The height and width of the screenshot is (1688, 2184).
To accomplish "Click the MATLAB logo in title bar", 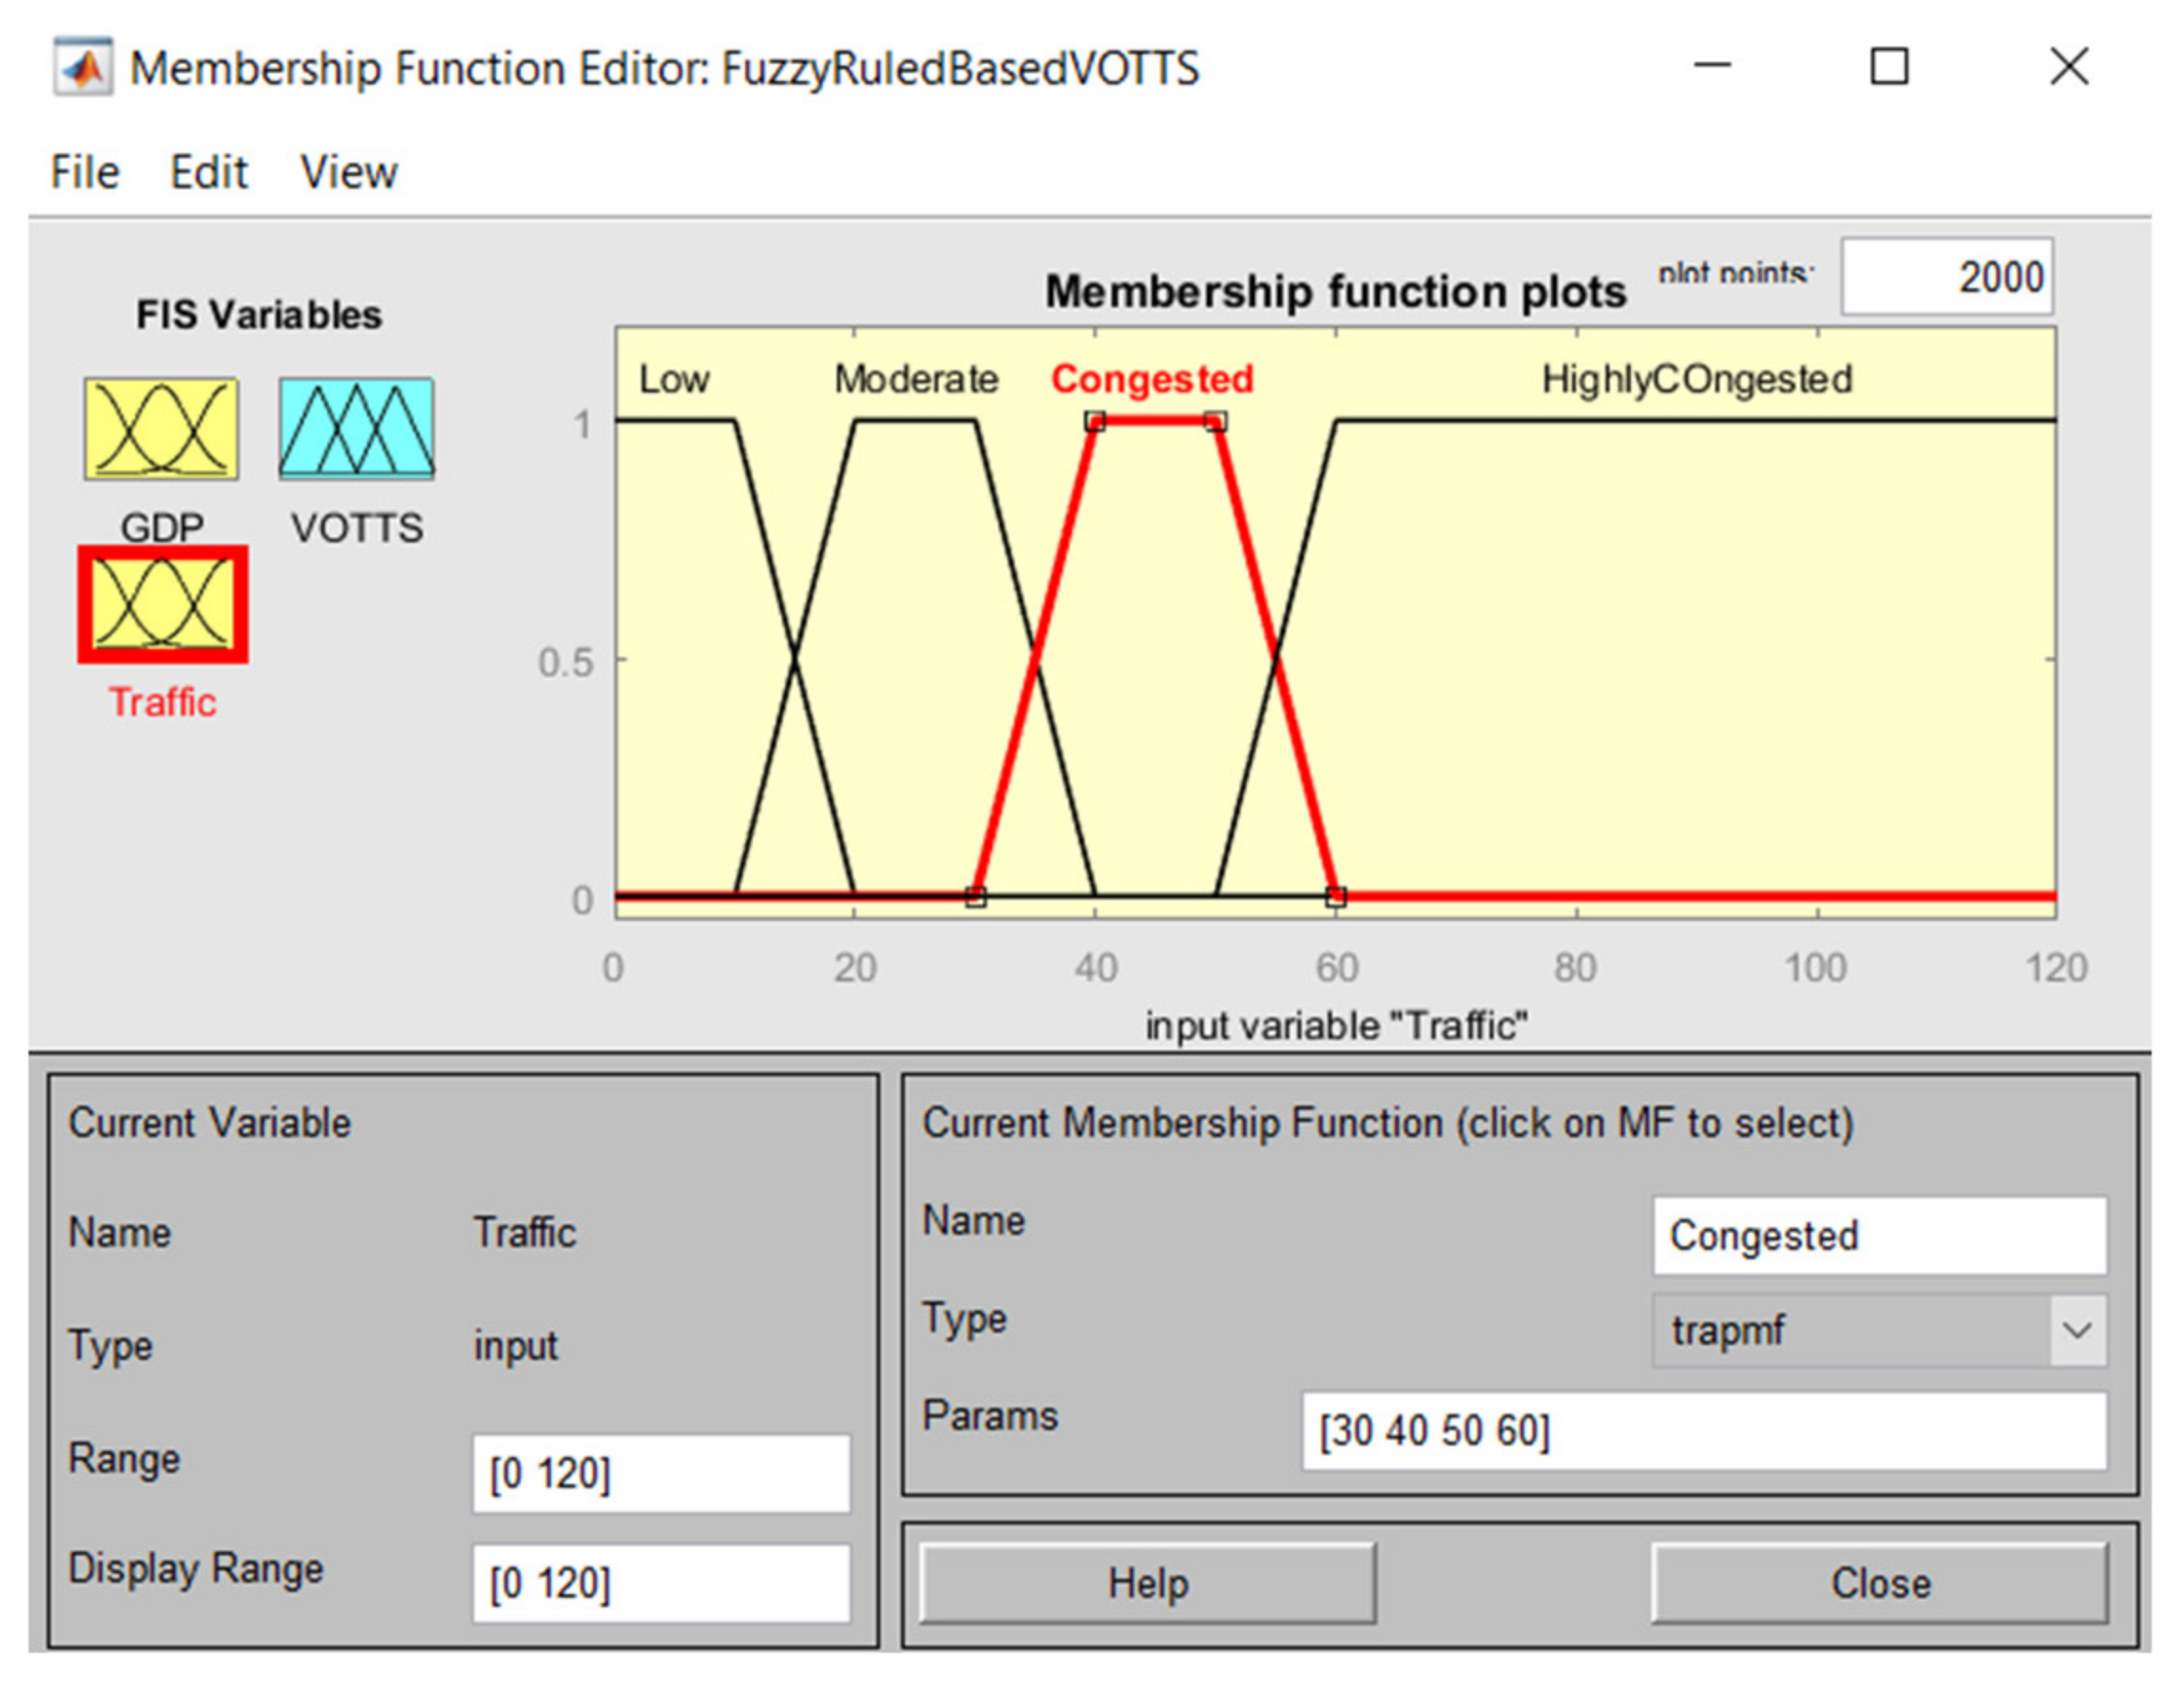I will pyautogui.click(x=83, y=68).
